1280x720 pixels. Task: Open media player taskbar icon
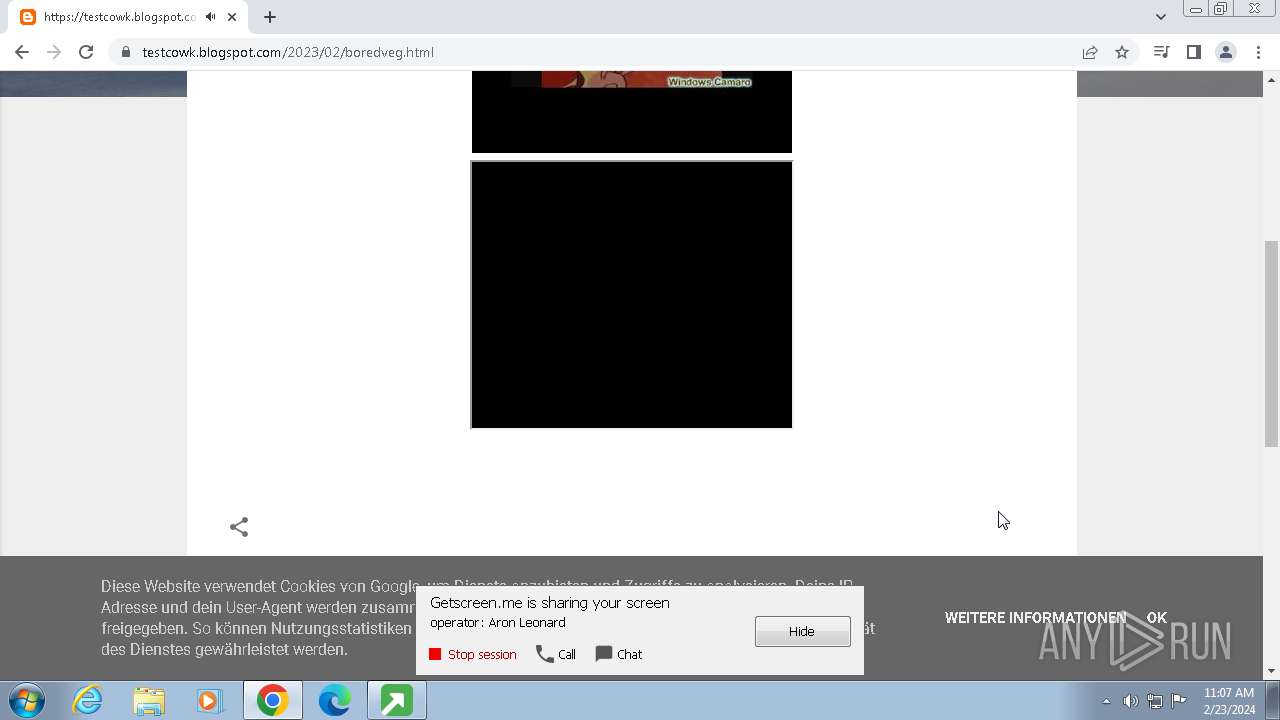pyautogui.click(x=210, y=701)
